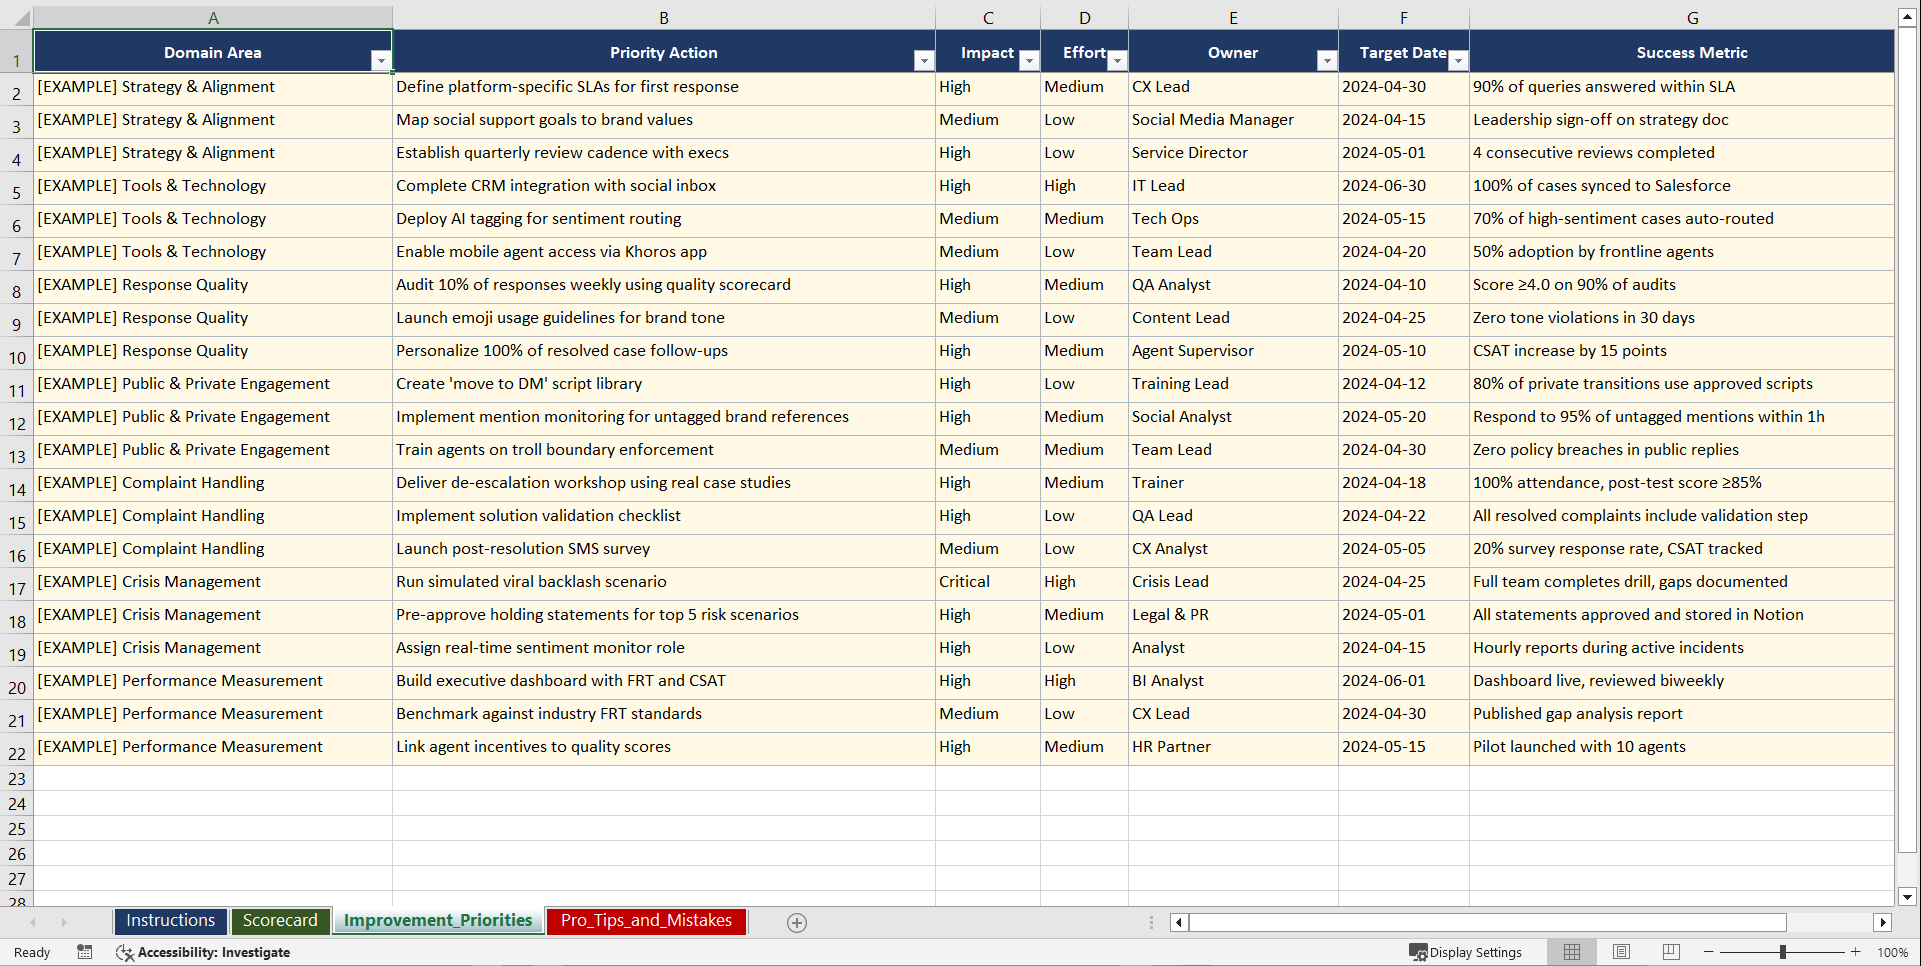Viewport: 1921px width, 966px height.
Task: Toggle Page Layout view
Action: pyautogui.click(x=1621, y=952)
